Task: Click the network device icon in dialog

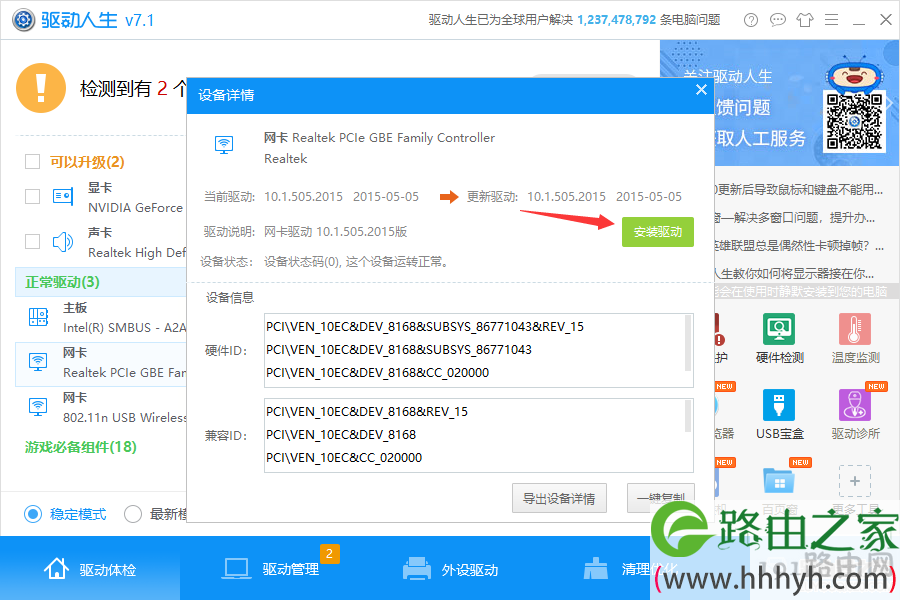Action: 224,145
